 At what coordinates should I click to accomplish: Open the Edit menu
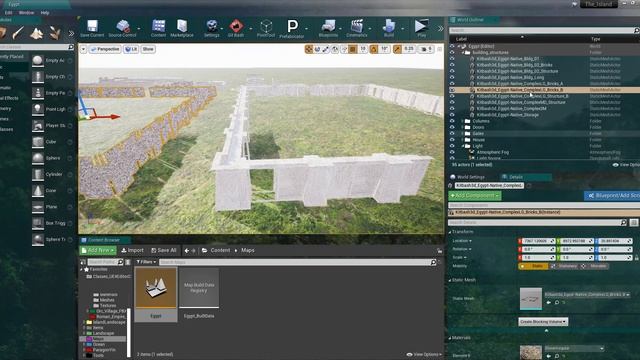click(8, 13)
